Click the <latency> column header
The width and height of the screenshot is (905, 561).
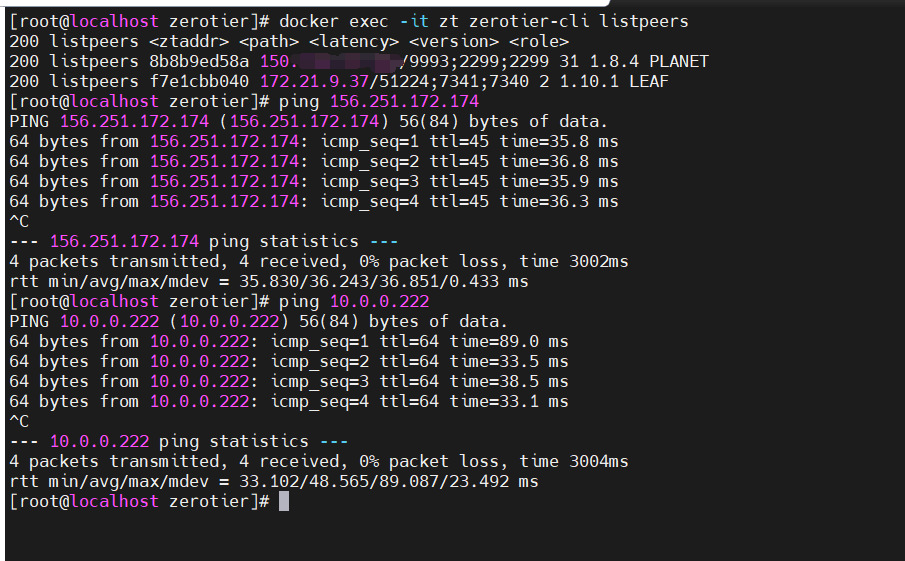[354, 41]
